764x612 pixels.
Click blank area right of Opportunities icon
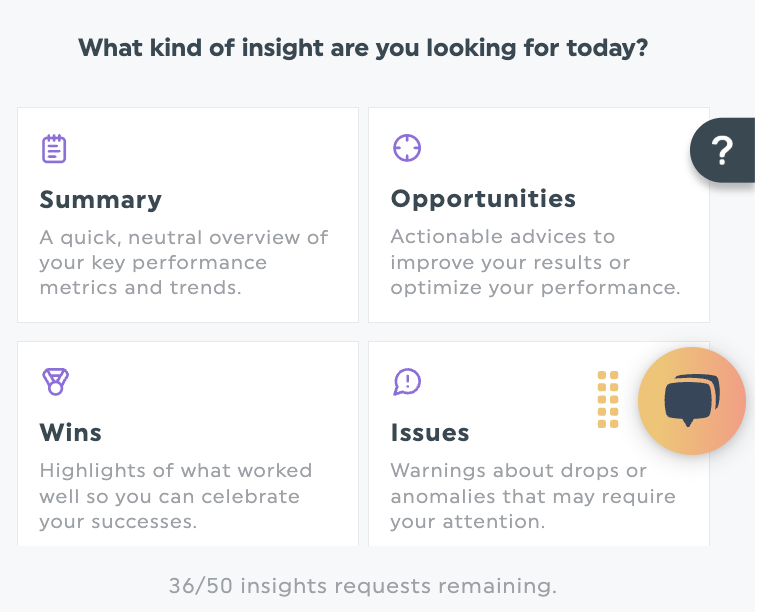[540, 148]
